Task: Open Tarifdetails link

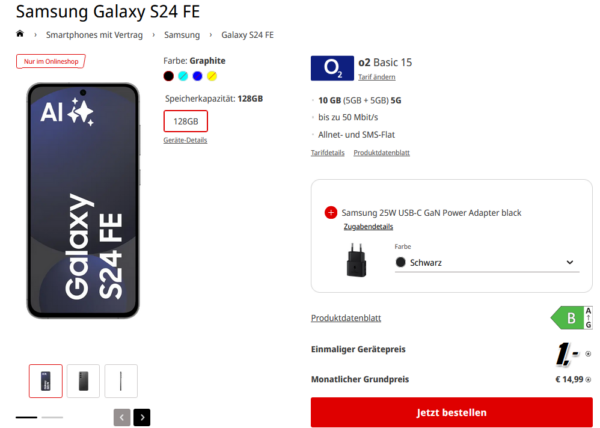Action: point(327,153)
